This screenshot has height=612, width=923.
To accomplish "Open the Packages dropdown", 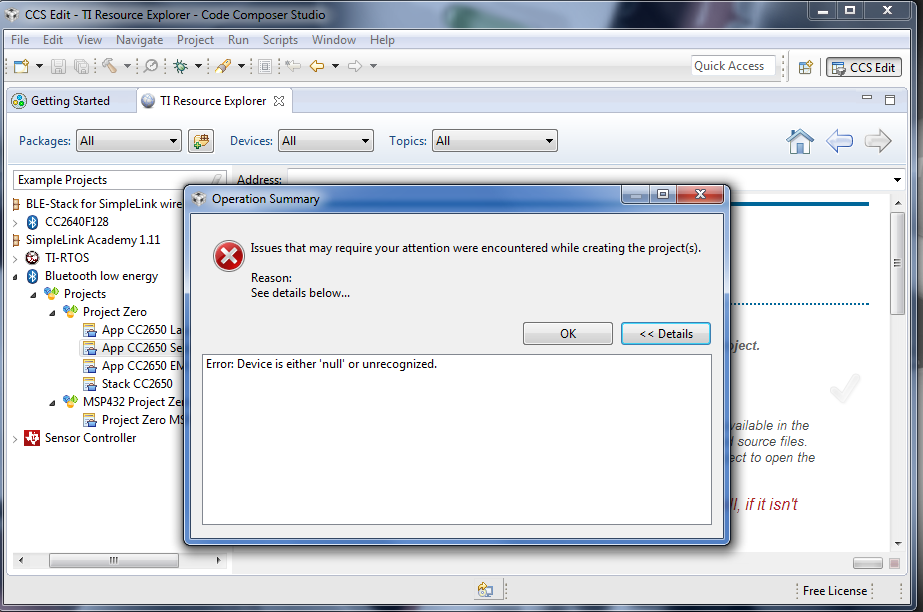I will (128, 141).
